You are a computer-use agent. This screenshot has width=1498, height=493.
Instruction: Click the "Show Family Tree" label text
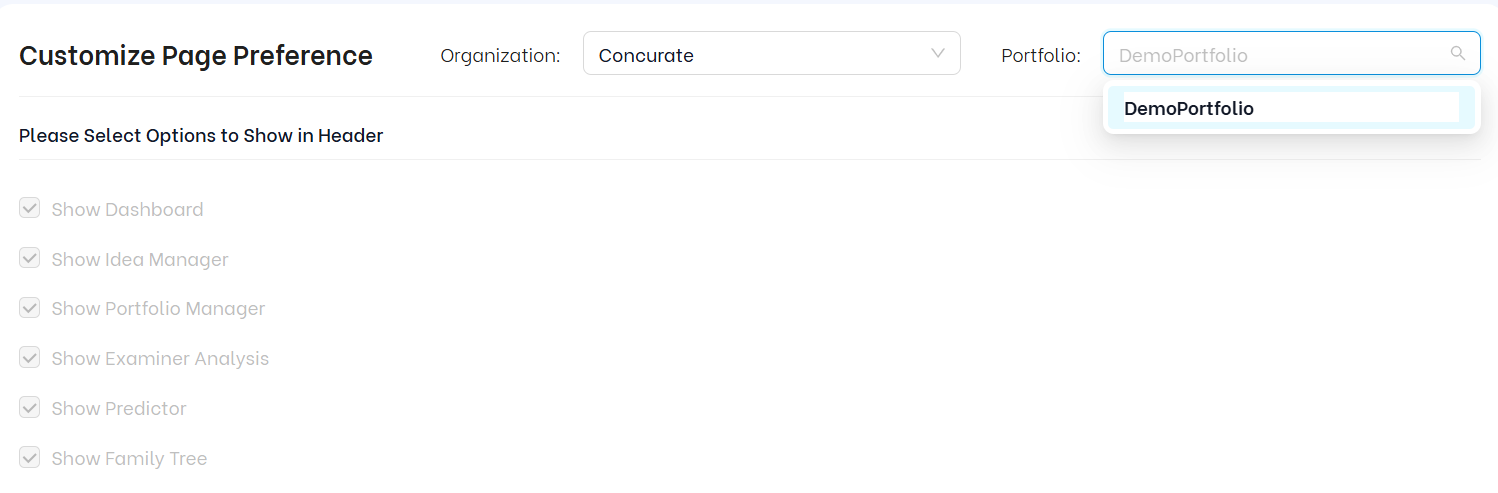(129, 458)
